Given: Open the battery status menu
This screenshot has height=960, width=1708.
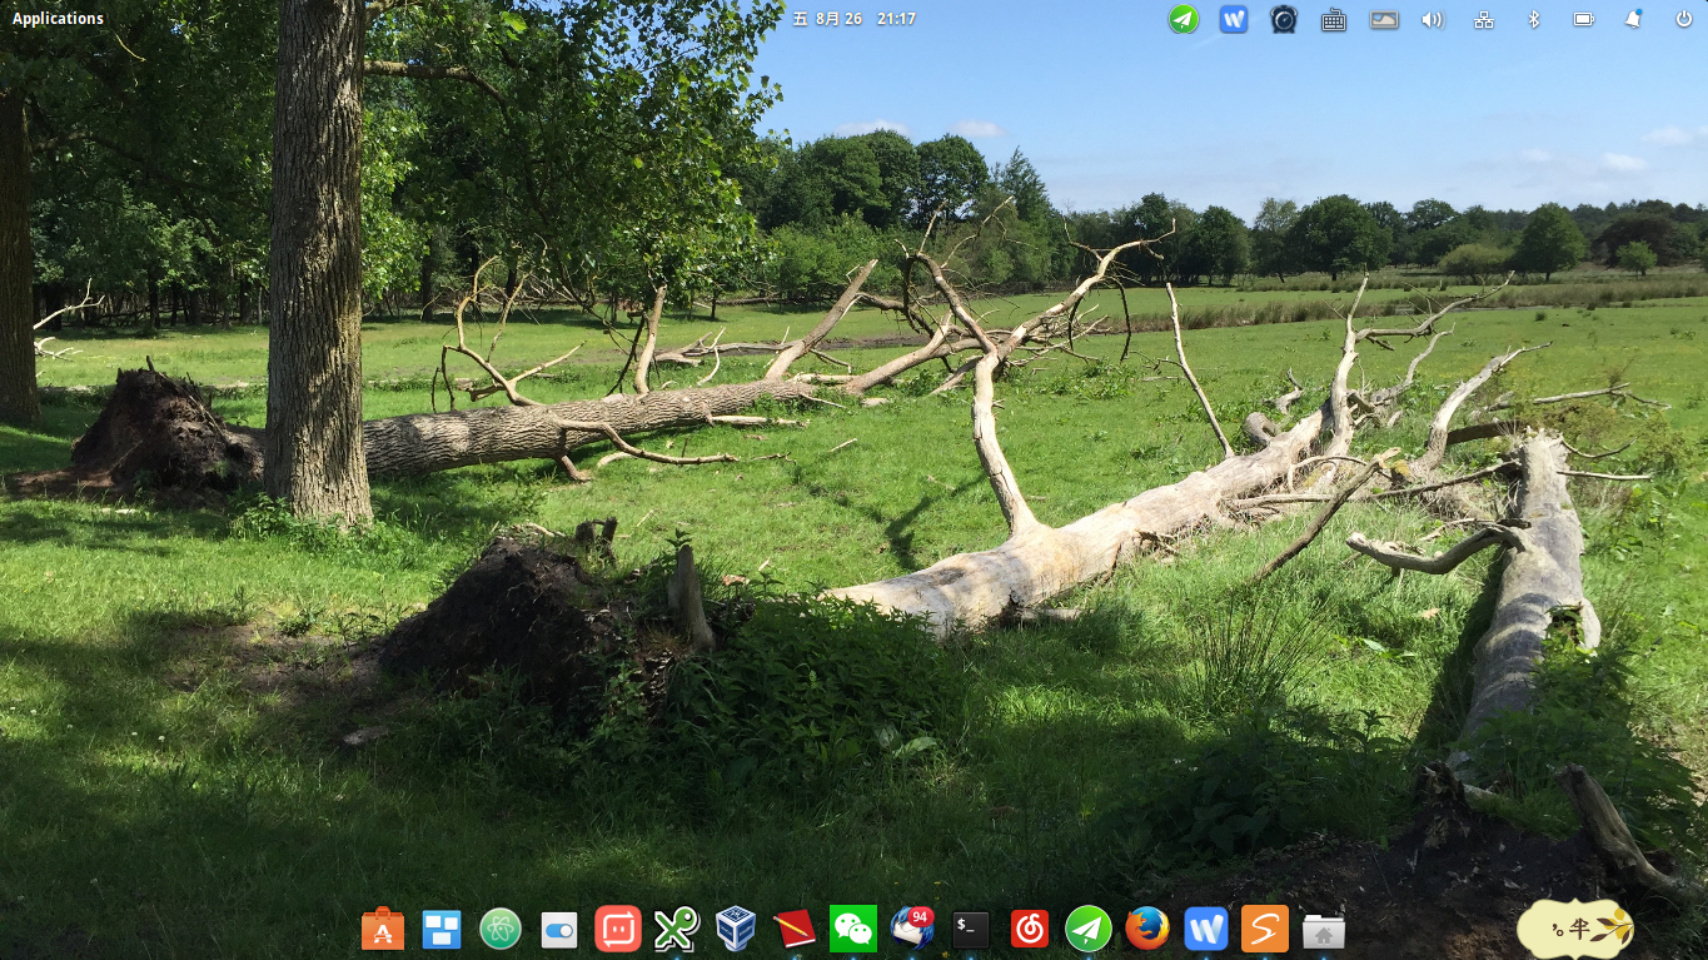Looking at the screenshot, I should pyautogui.click(x=1583, y=18).
